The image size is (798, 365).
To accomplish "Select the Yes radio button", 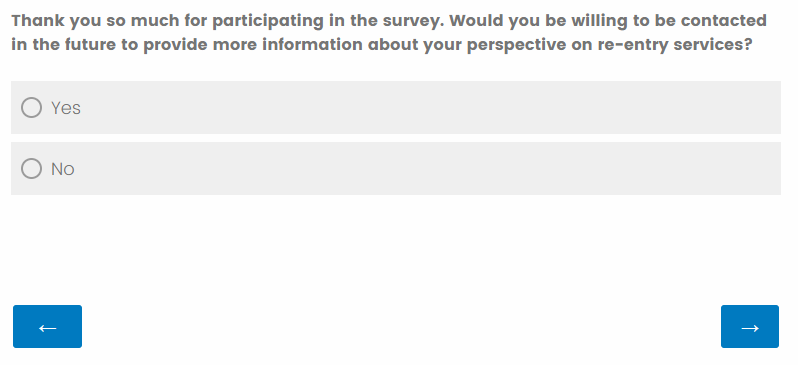I will click(x=32, y=107).
